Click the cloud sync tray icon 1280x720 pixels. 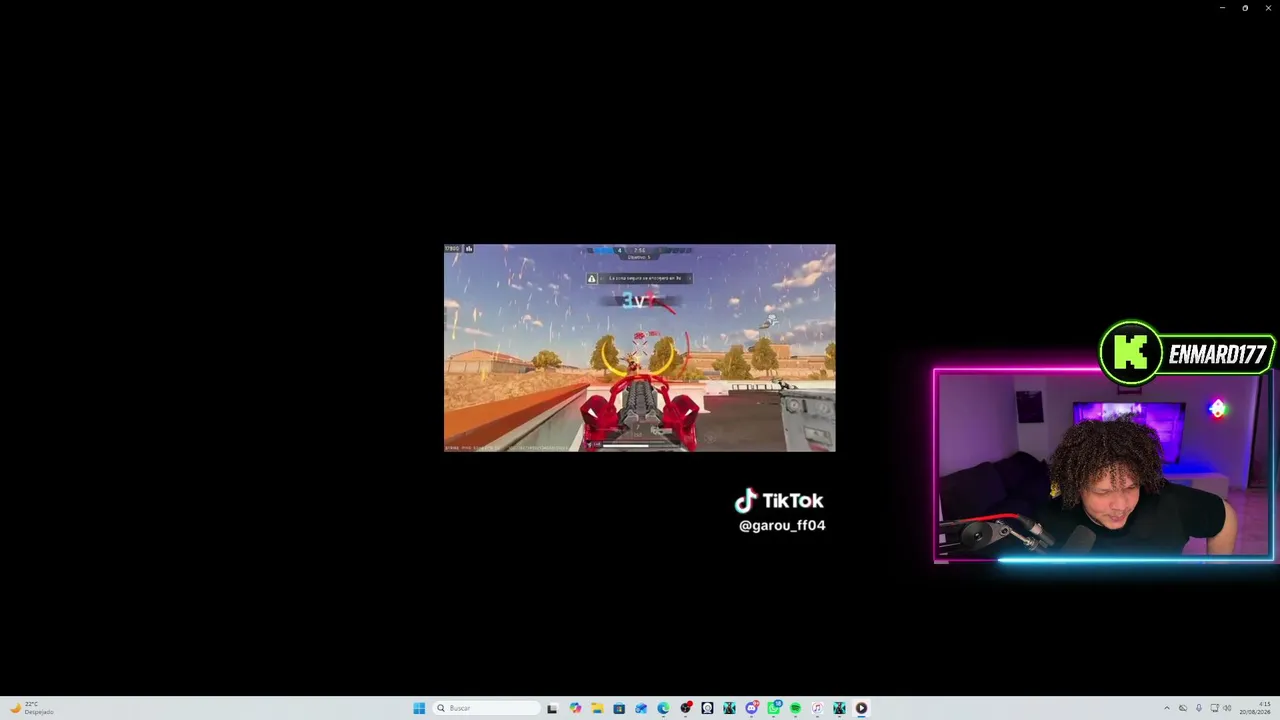pos(1183,708)
